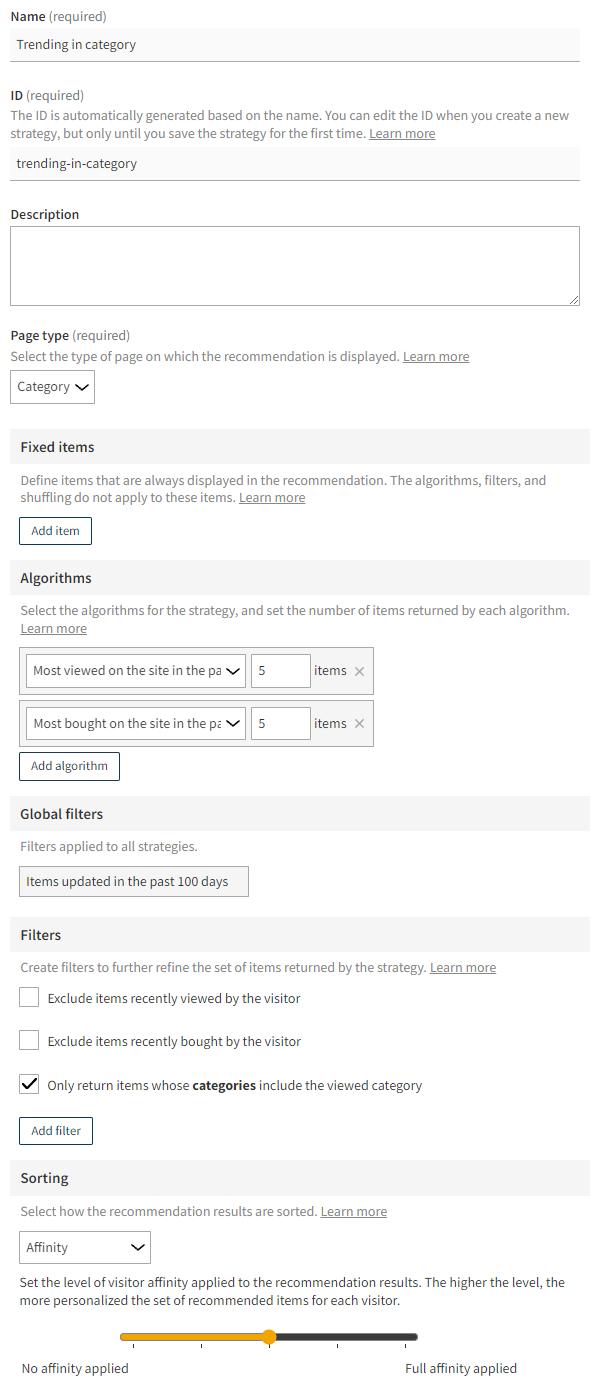Enable "Exclude items recently bought by the visitor"
This screenshot has height=1386, width=600.
29,1040
